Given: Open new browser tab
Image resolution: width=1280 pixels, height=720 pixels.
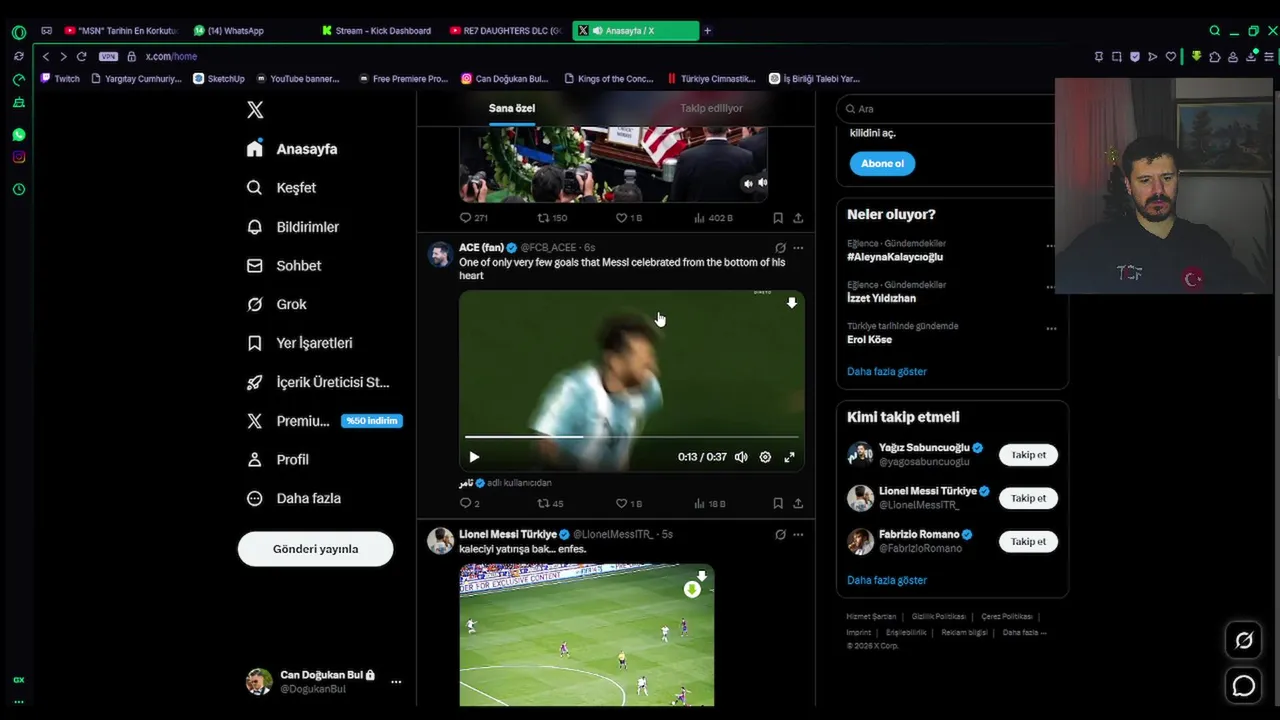Looking at the screenshot, I should [707, 31].
